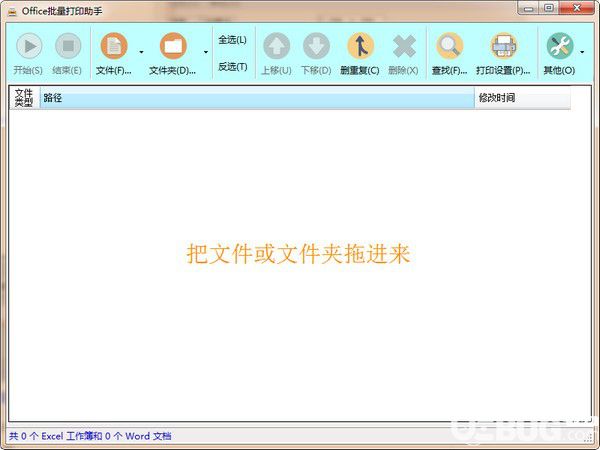Expand the dropdown arrow beside 其他(O)

pyautogui.click(x=582, y=52)
